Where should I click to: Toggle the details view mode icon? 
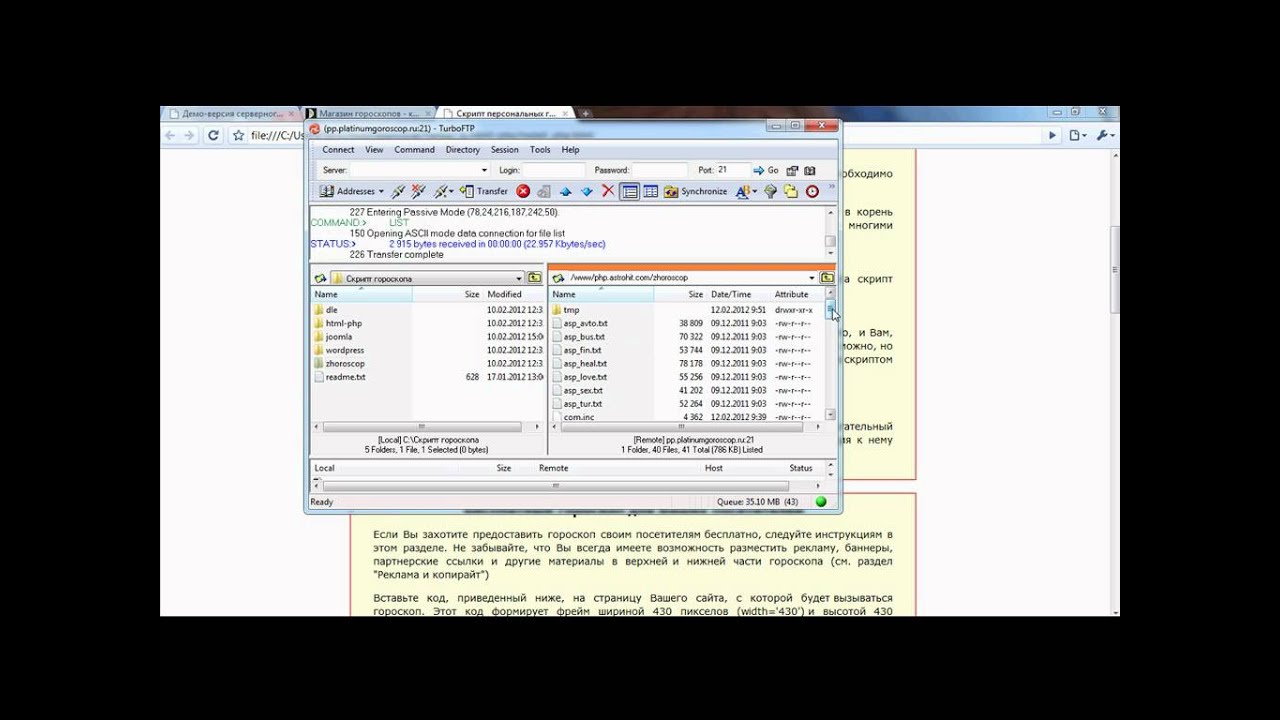point(650,191)
